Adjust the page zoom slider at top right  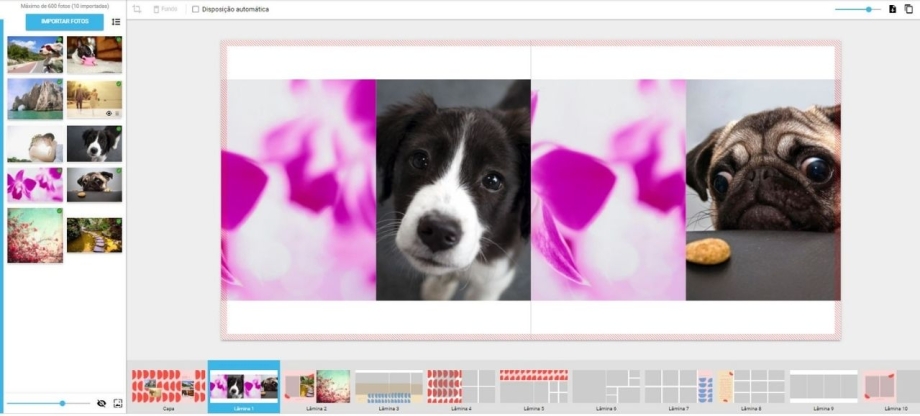point(867,9)
